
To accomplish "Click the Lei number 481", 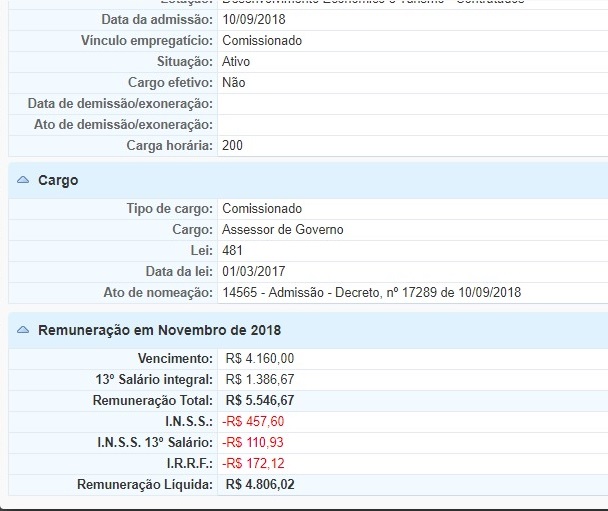I will (232, 250).
